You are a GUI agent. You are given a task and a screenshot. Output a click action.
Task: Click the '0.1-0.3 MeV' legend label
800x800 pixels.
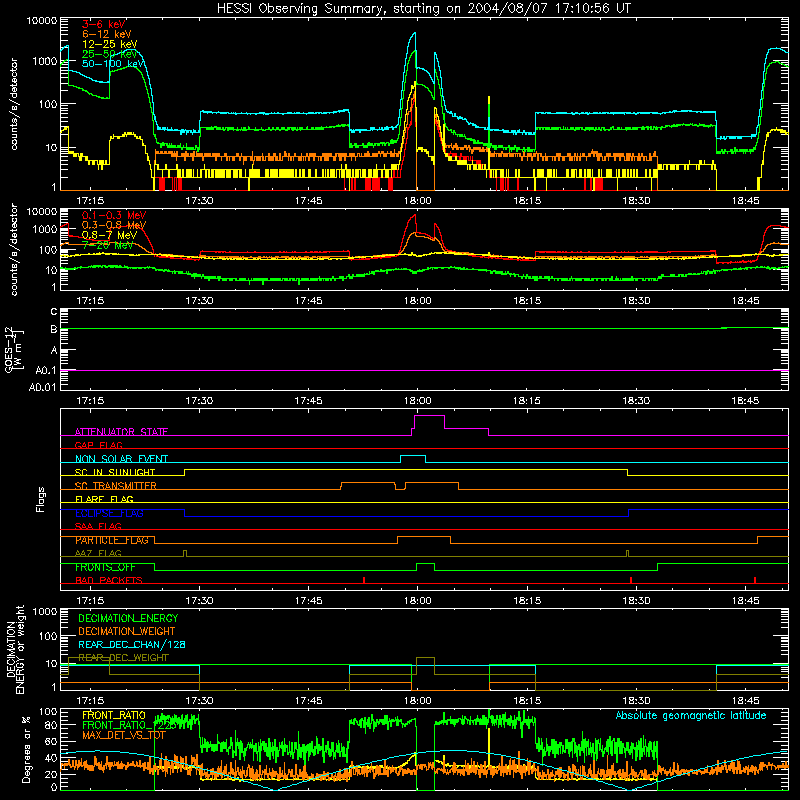(x=114, y=215)
